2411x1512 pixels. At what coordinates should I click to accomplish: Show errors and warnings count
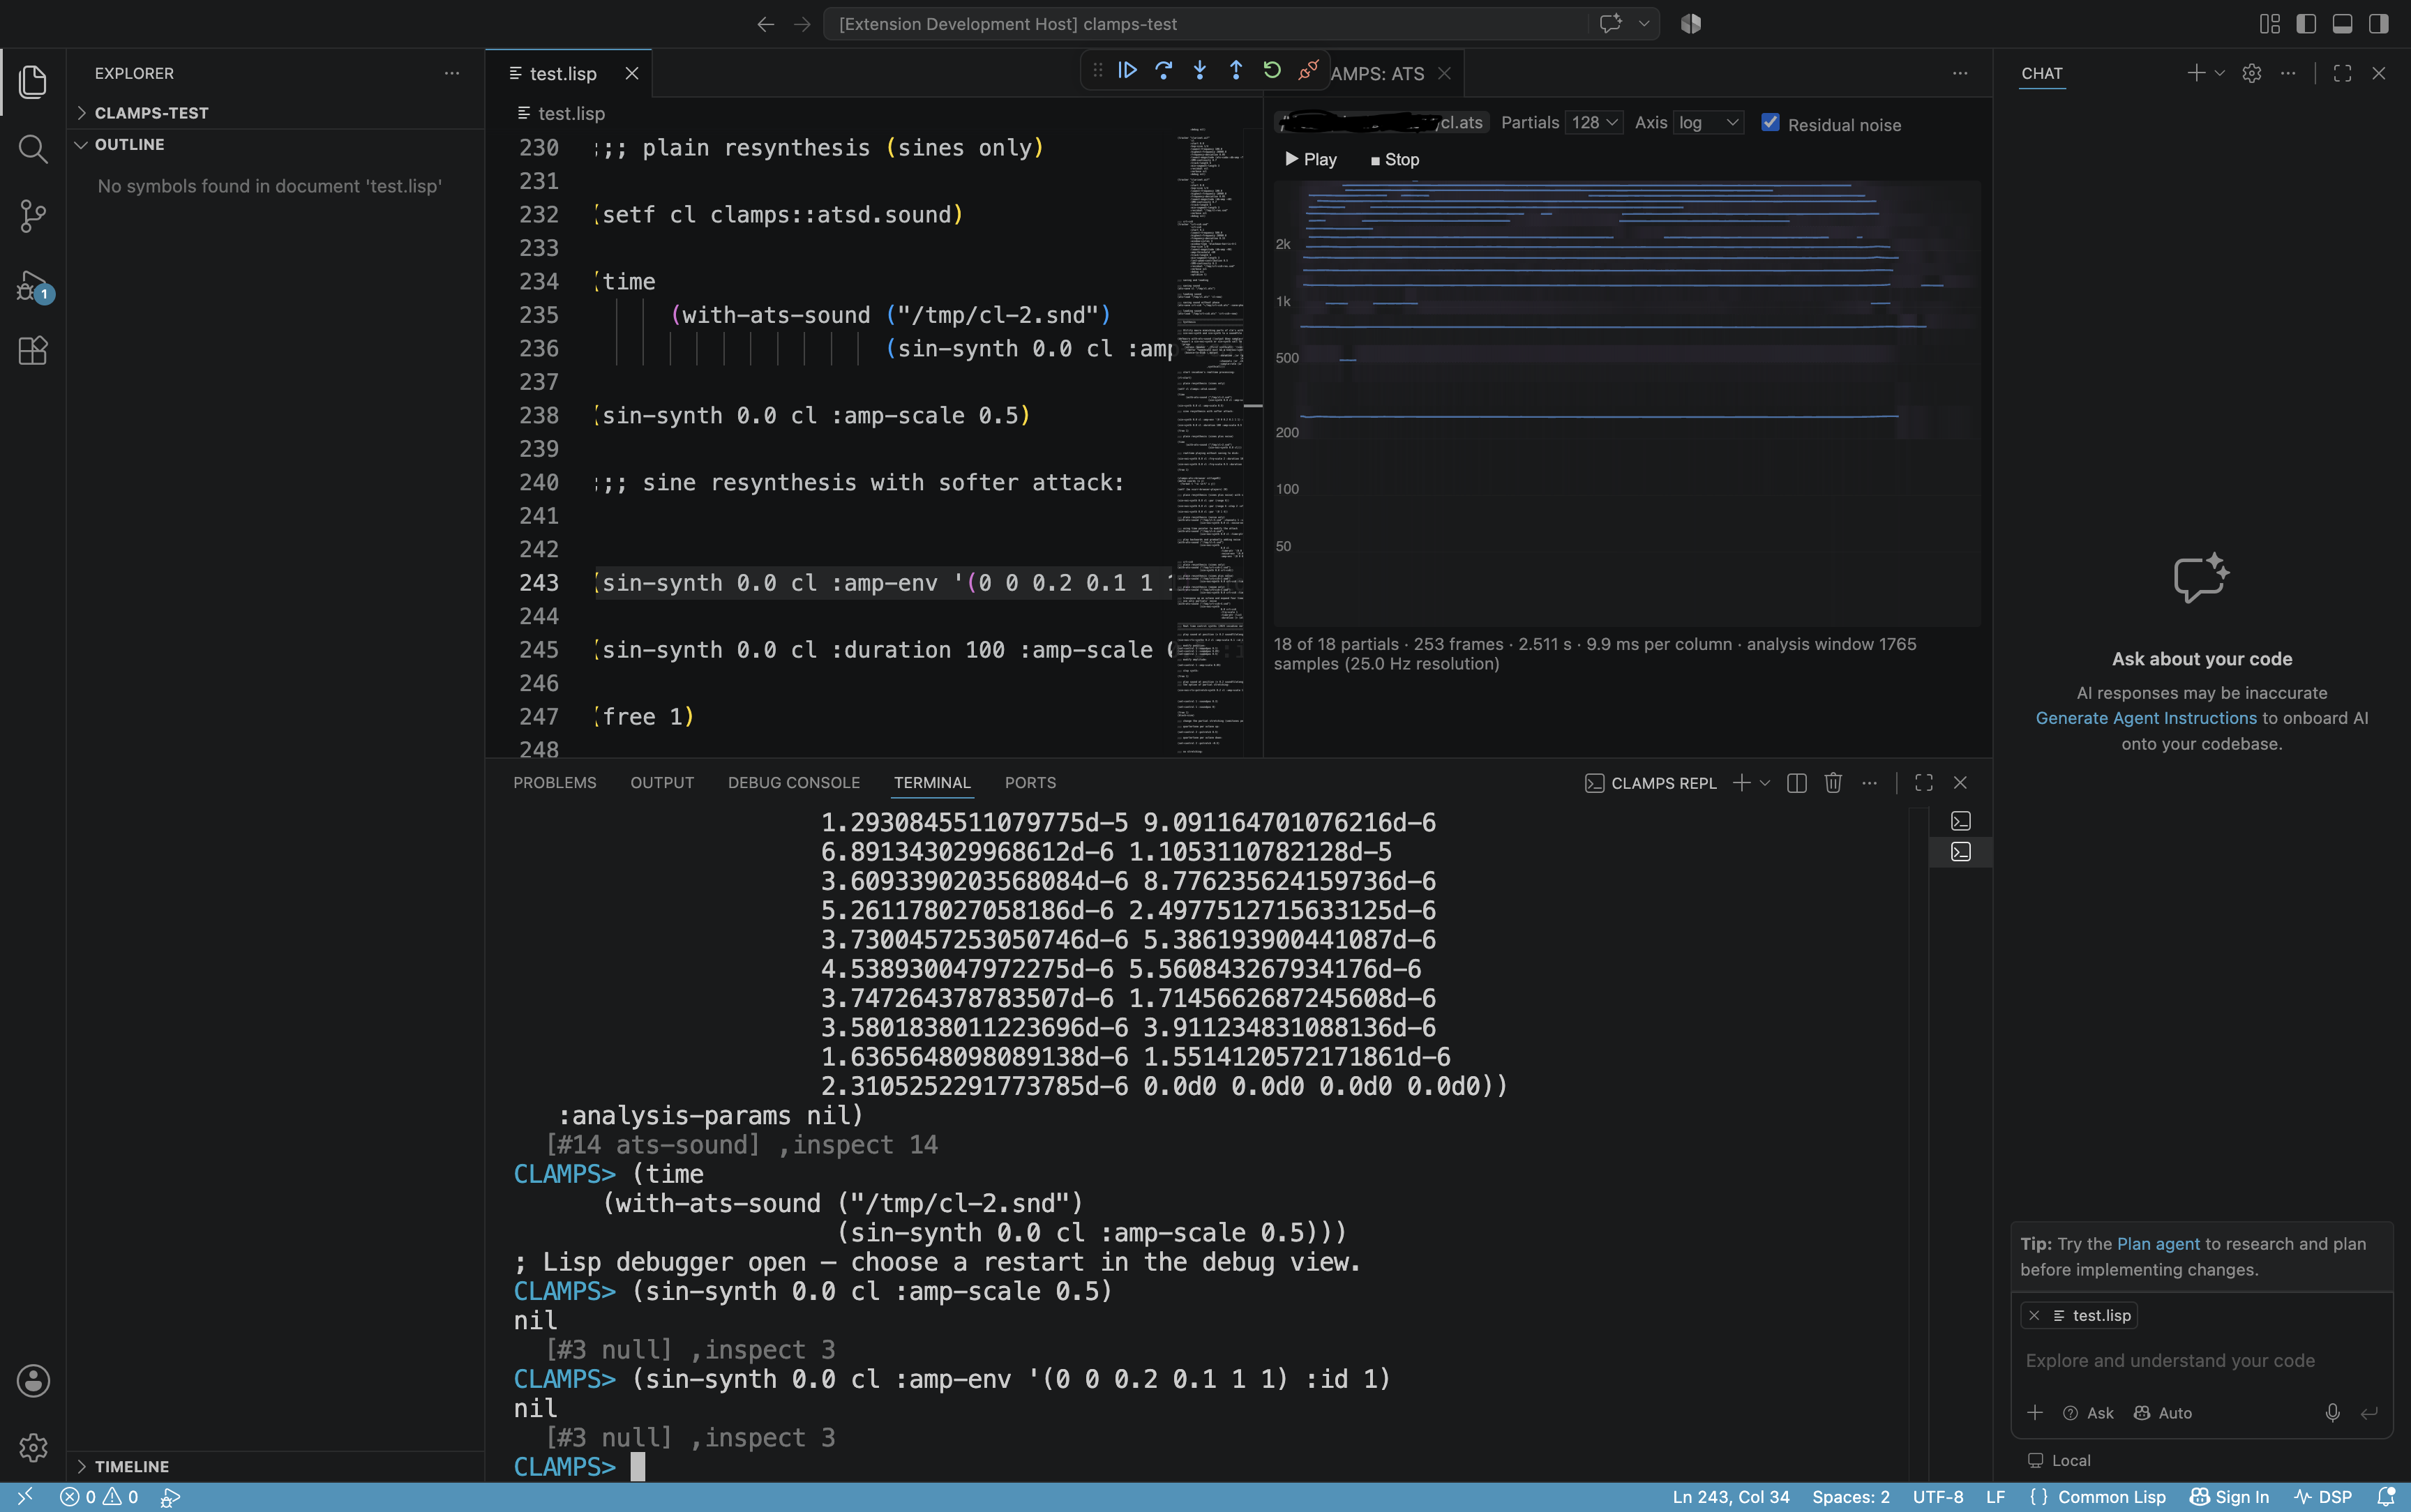pos(99,1497)
